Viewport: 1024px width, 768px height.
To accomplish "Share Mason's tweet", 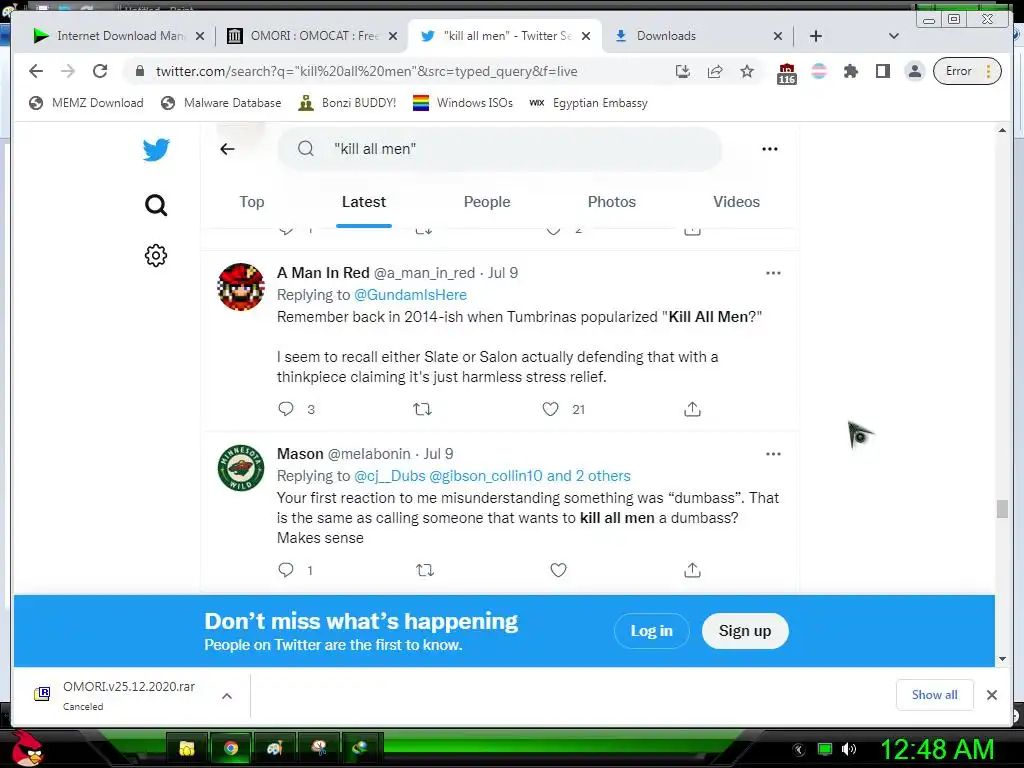I will (x=692, y=570).
